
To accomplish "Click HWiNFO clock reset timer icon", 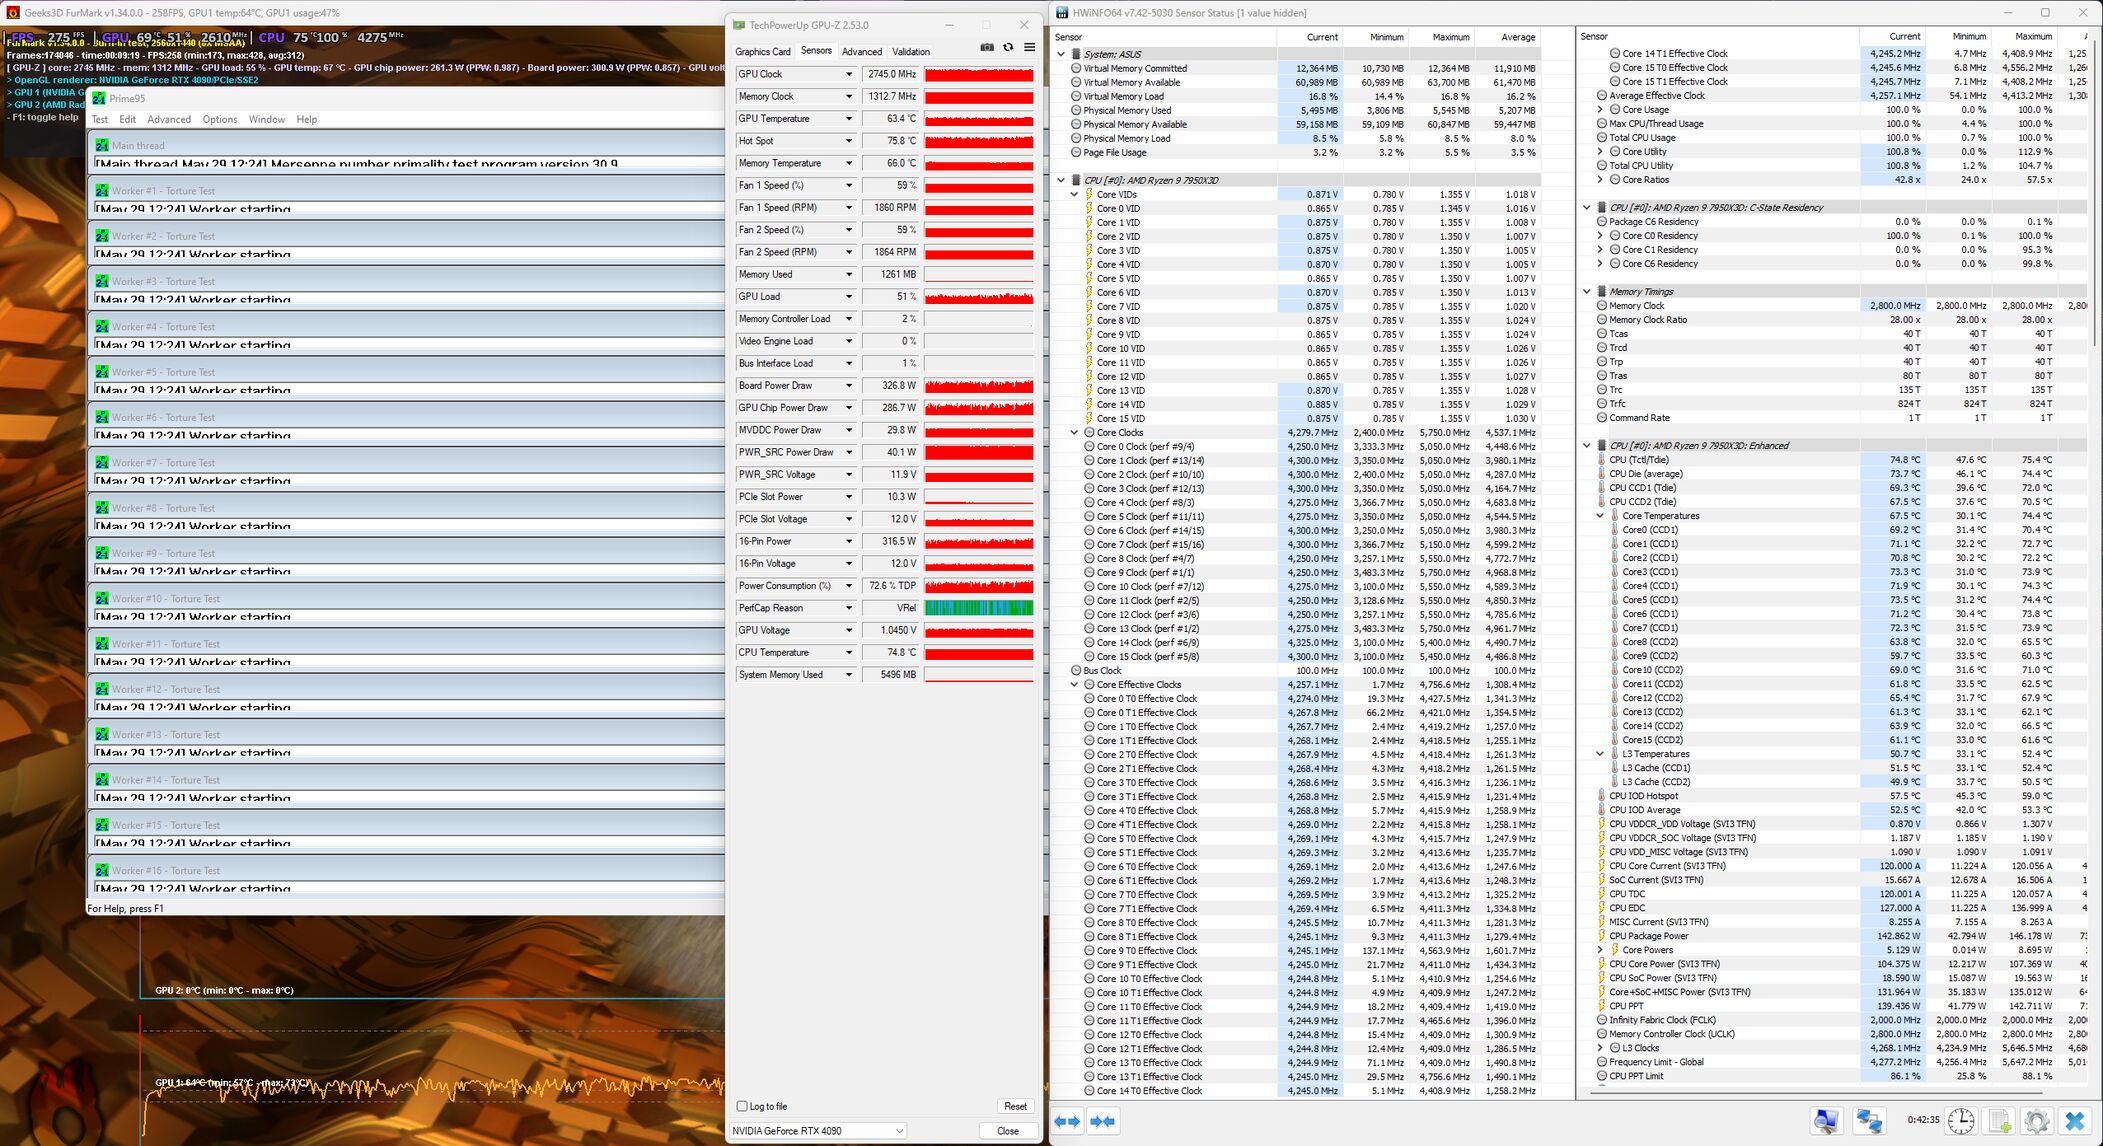I will pos(1960,1121).
